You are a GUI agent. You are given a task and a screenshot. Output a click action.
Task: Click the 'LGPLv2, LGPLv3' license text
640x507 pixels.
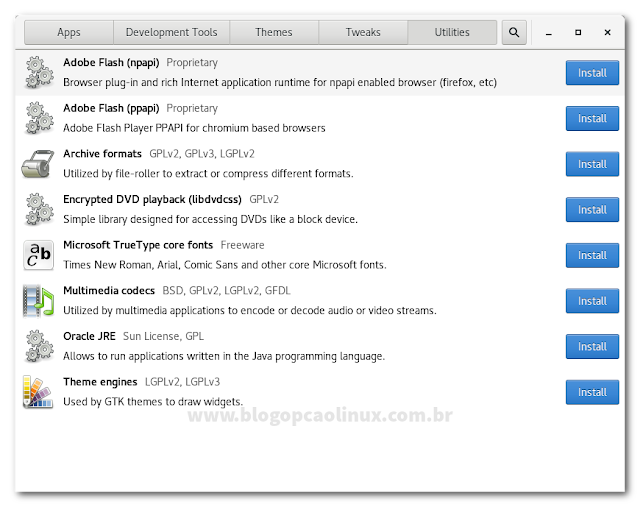[x=182, y=382]
